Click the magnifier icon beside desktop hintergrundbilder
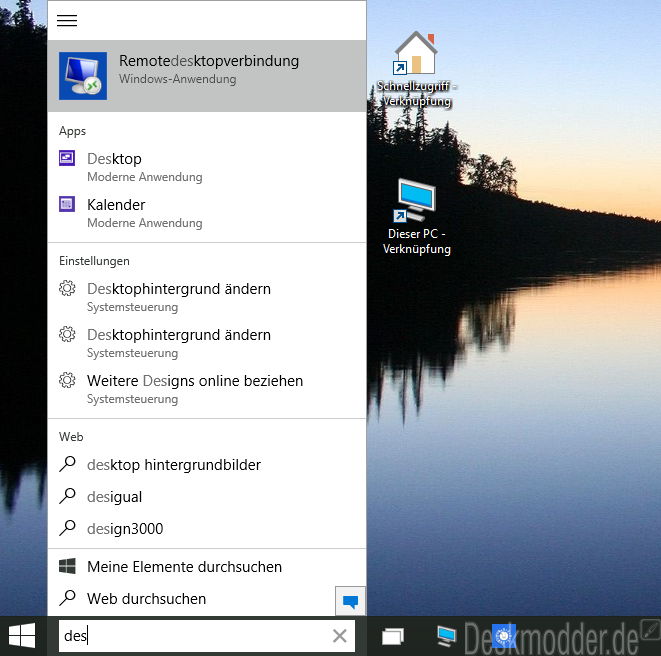Viewport: 661px width, 656px height. [67, 464]
